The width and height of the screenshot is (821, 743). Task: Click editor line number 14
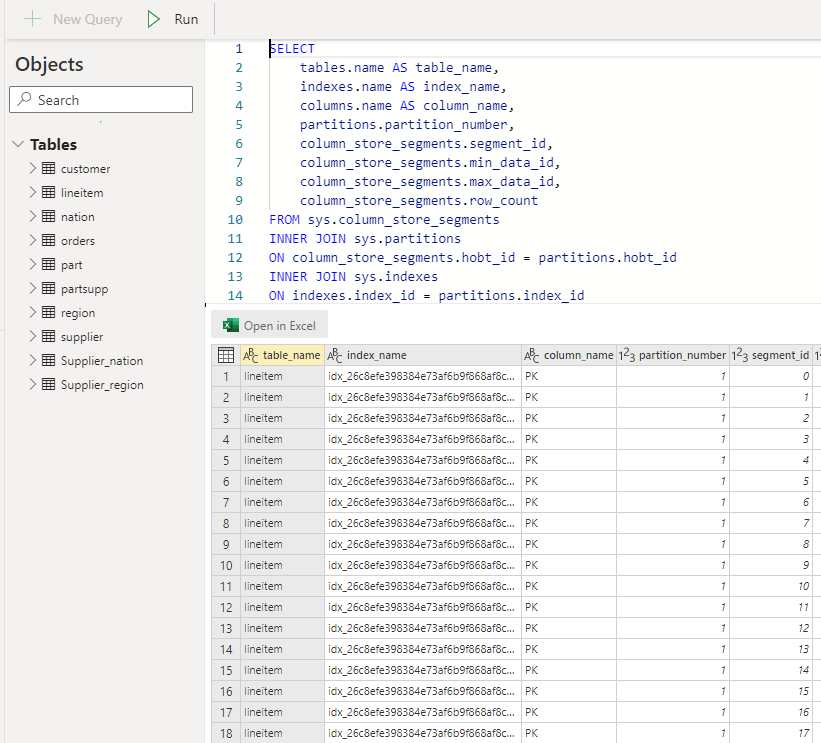click(235, 295)
